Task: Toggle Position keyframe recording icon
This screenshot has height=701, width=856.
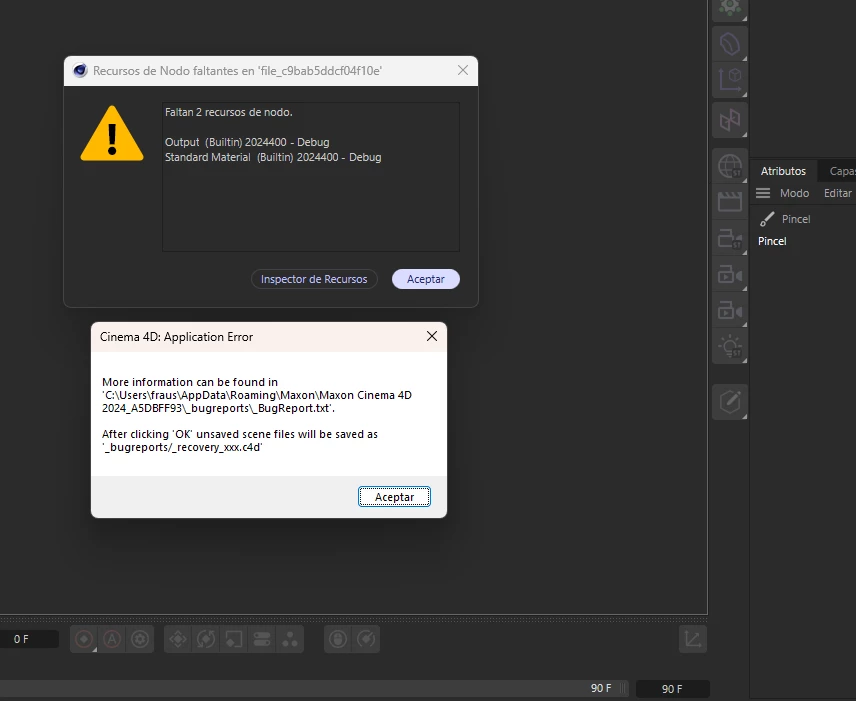Action: tap(178, 639)
